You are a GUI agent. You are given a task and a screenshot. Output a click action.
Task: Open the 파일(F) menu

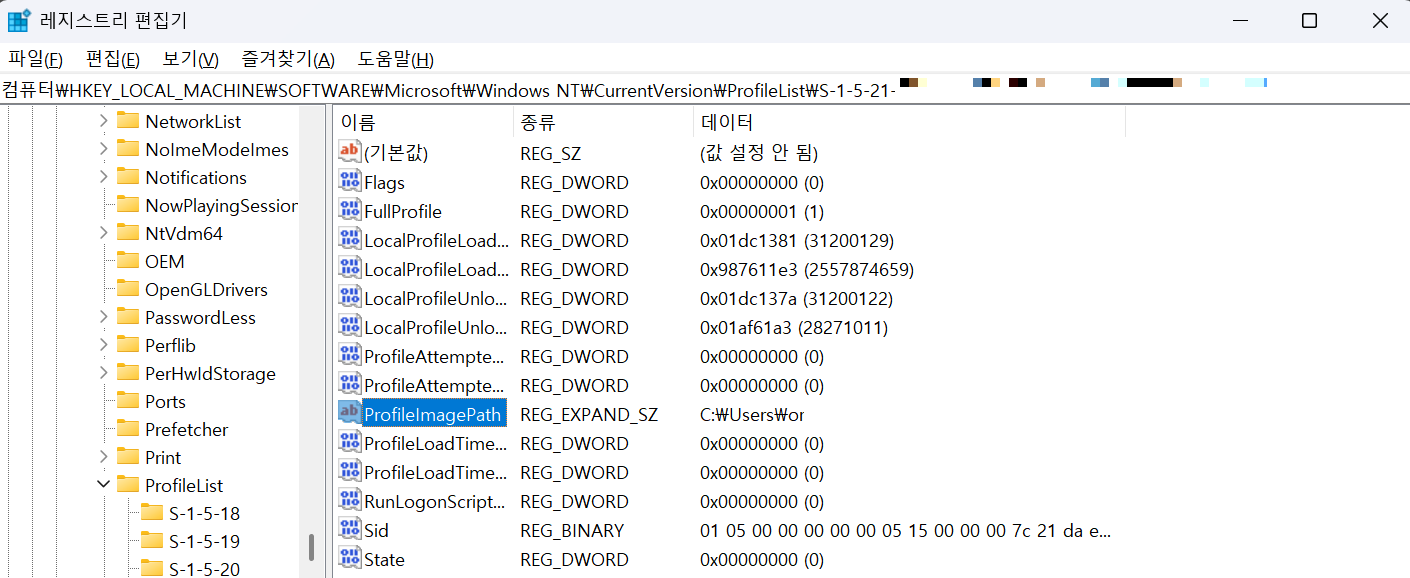(x=36, y=59)
